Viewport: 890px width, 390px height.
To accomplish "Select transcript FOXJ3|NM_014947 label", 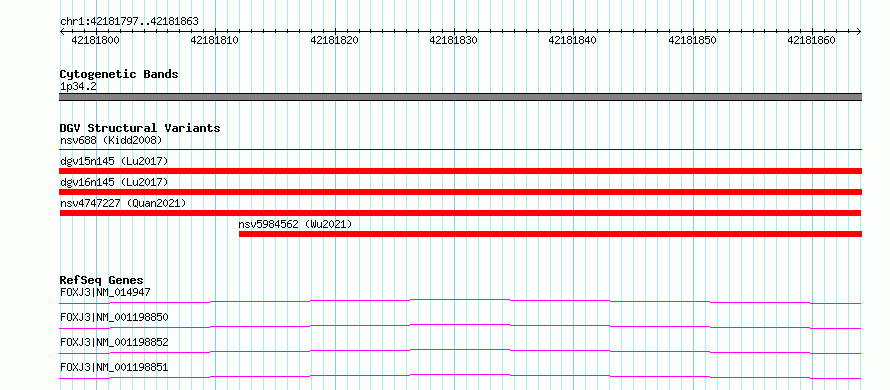I will (x=105, y=292).
